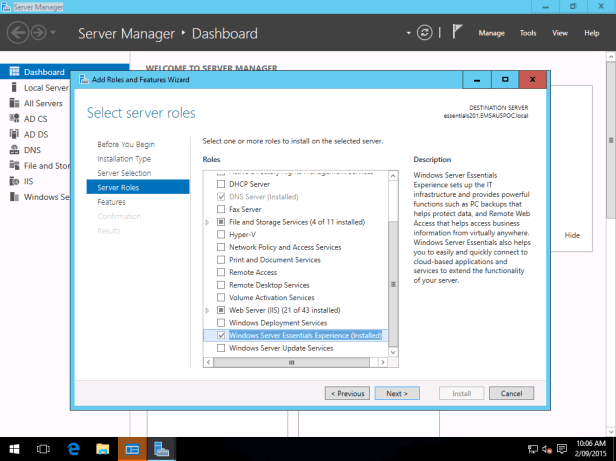
Task: Click the roles list scrollbar down arrow
Action: pyautogui.click(x=392, y=350)
